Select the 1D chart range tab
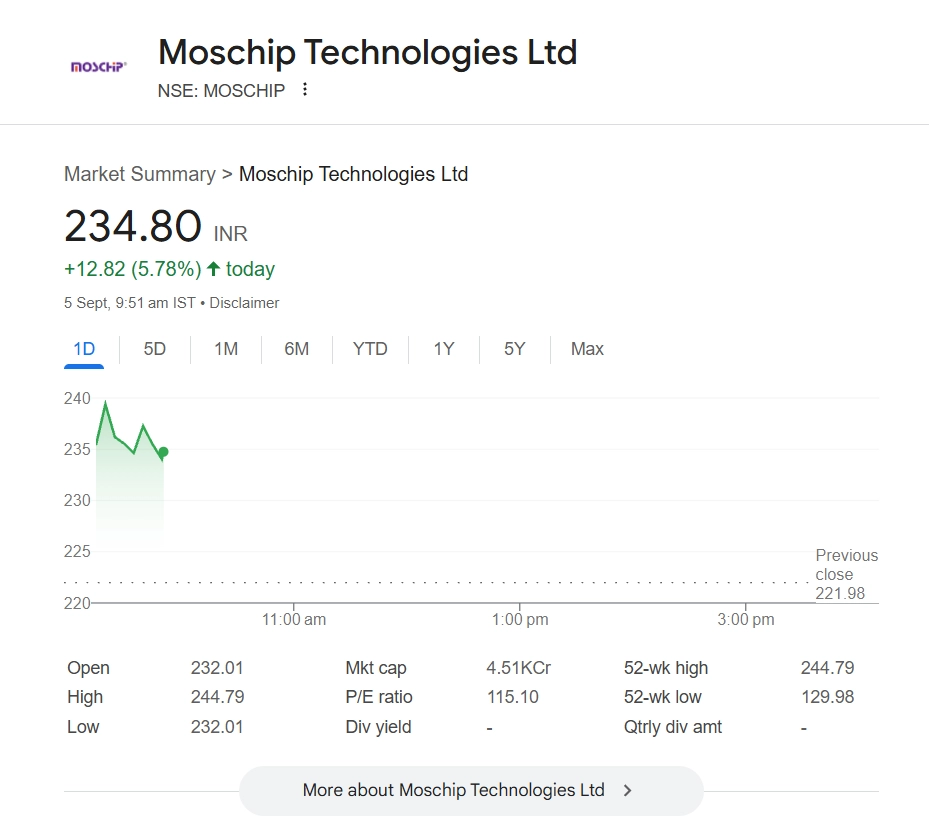Screen dimensions: 929x830 [x=84, y=349]
